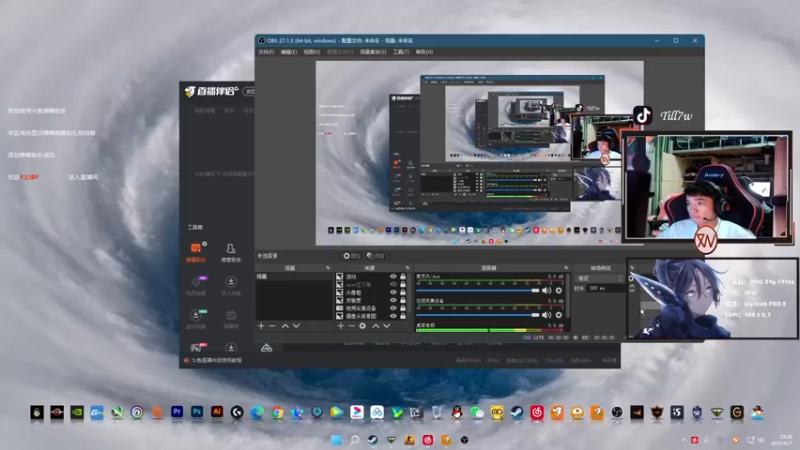Open 弹幕助手 tool in the streaming companion window
Viewport: 800px width, 450px height.
[196, 253]
